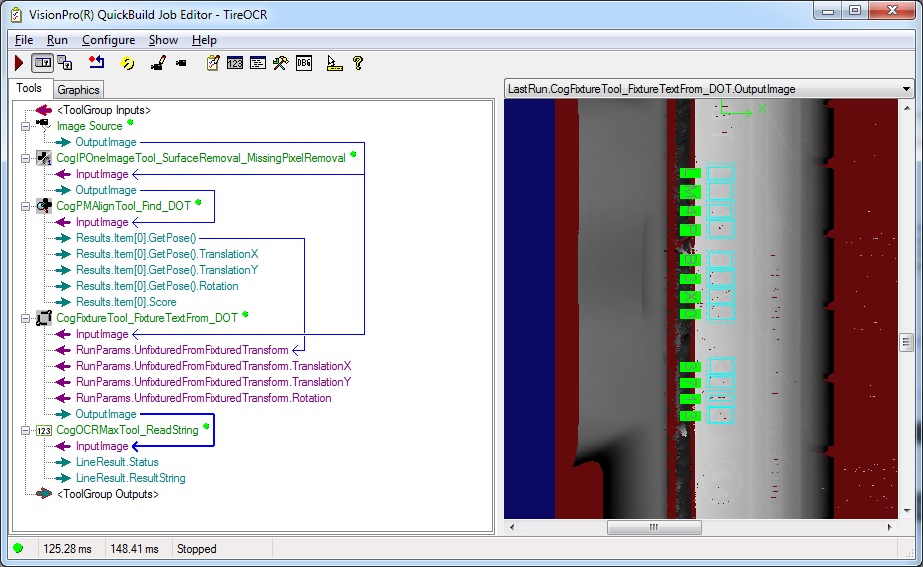Click the Stopped status text
Screen dimensions: 923x567
pos(197,549)
